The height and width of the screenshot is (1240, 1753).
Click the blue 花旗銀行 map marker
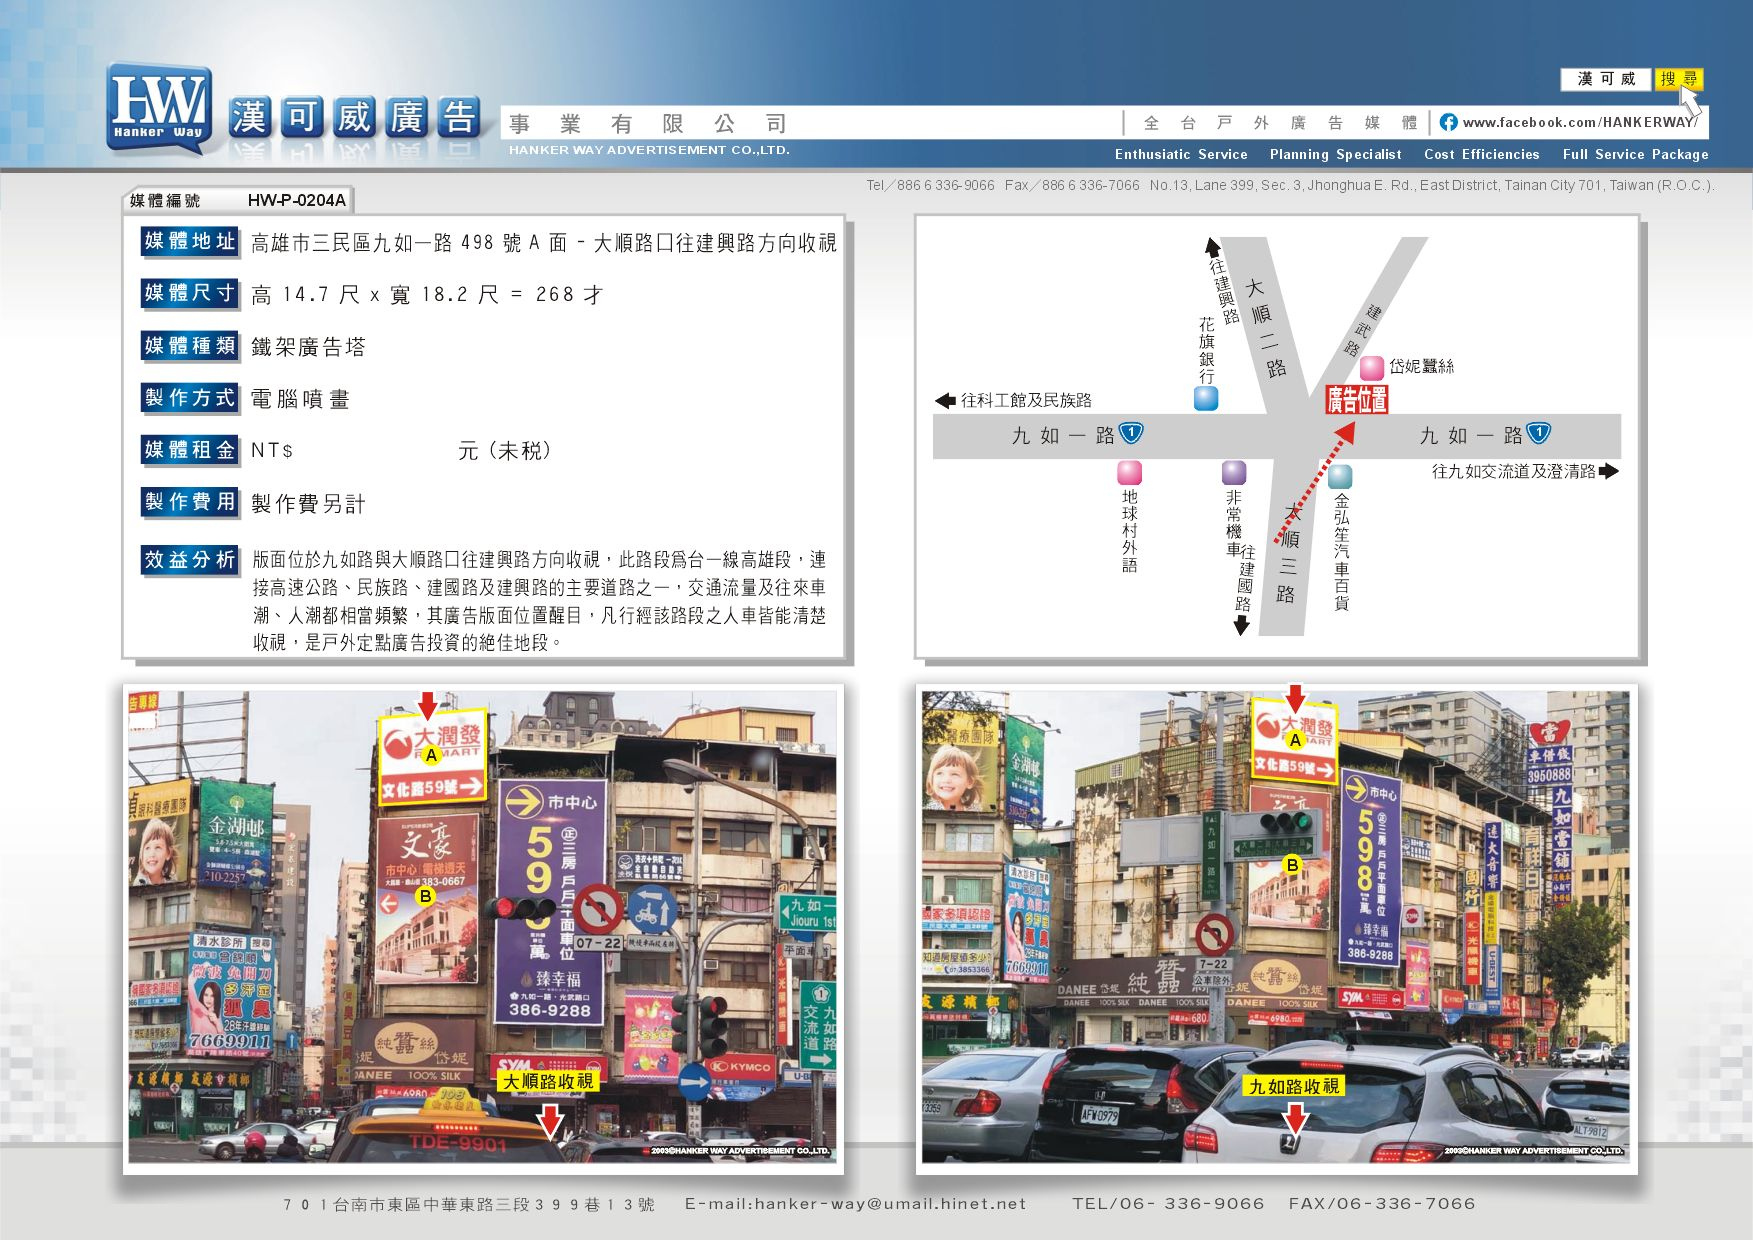point(1206,399)
